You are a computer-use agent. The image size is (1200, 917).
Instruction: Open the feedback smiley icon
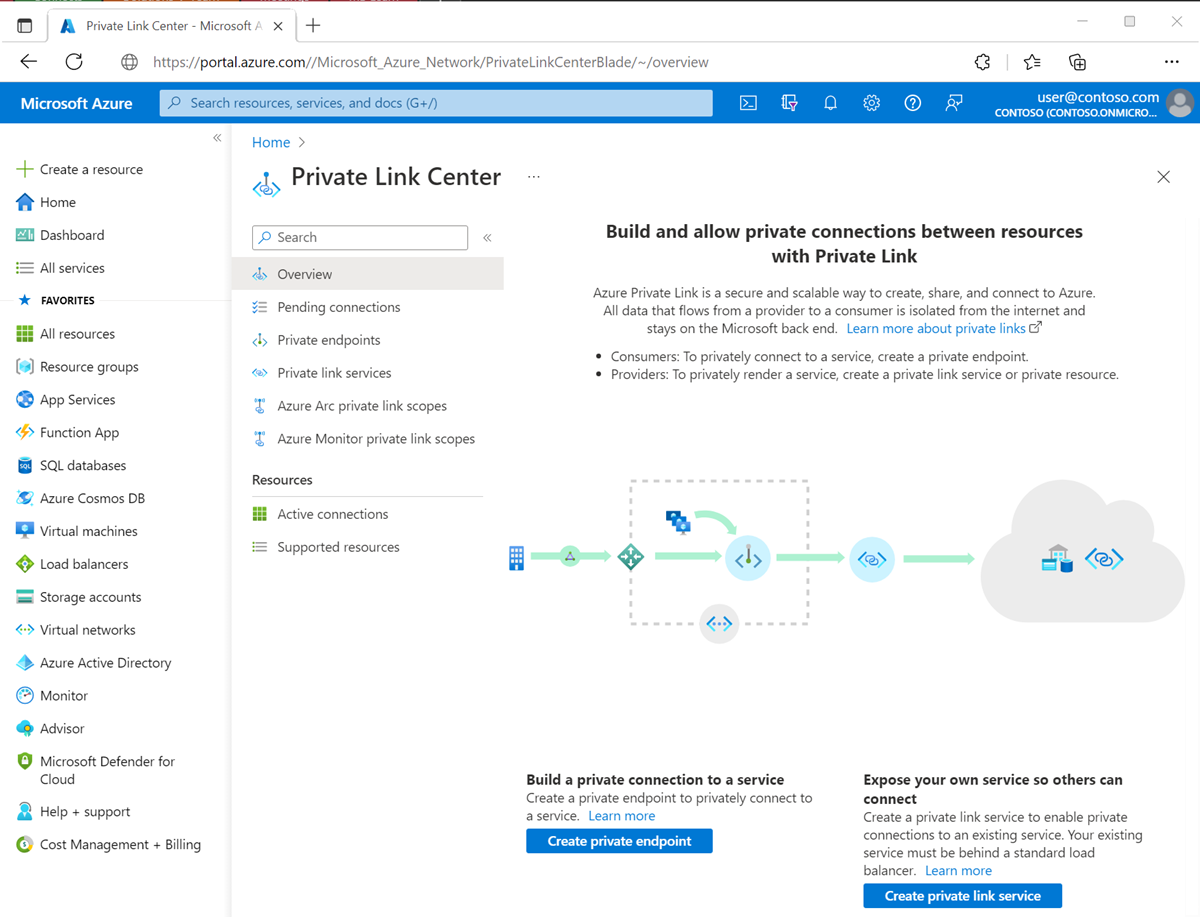click(x=953, y=102)
